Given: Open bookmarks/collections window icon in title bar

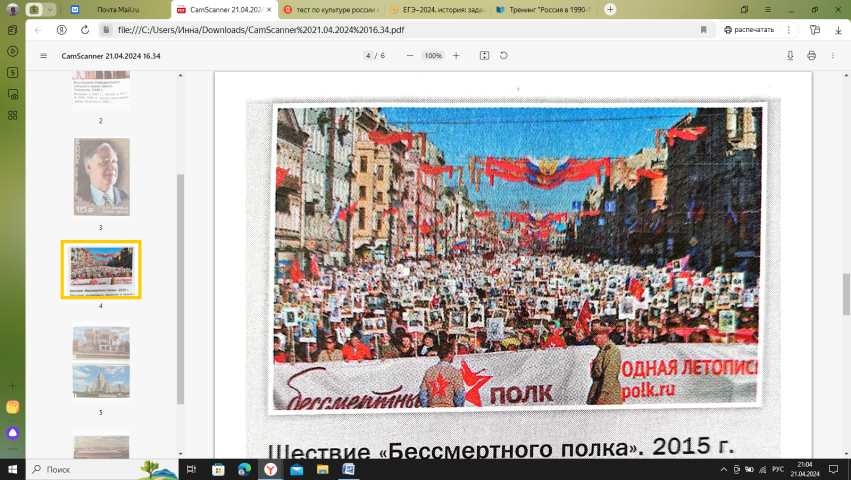Looking at the screenshot, I should 745,9.
